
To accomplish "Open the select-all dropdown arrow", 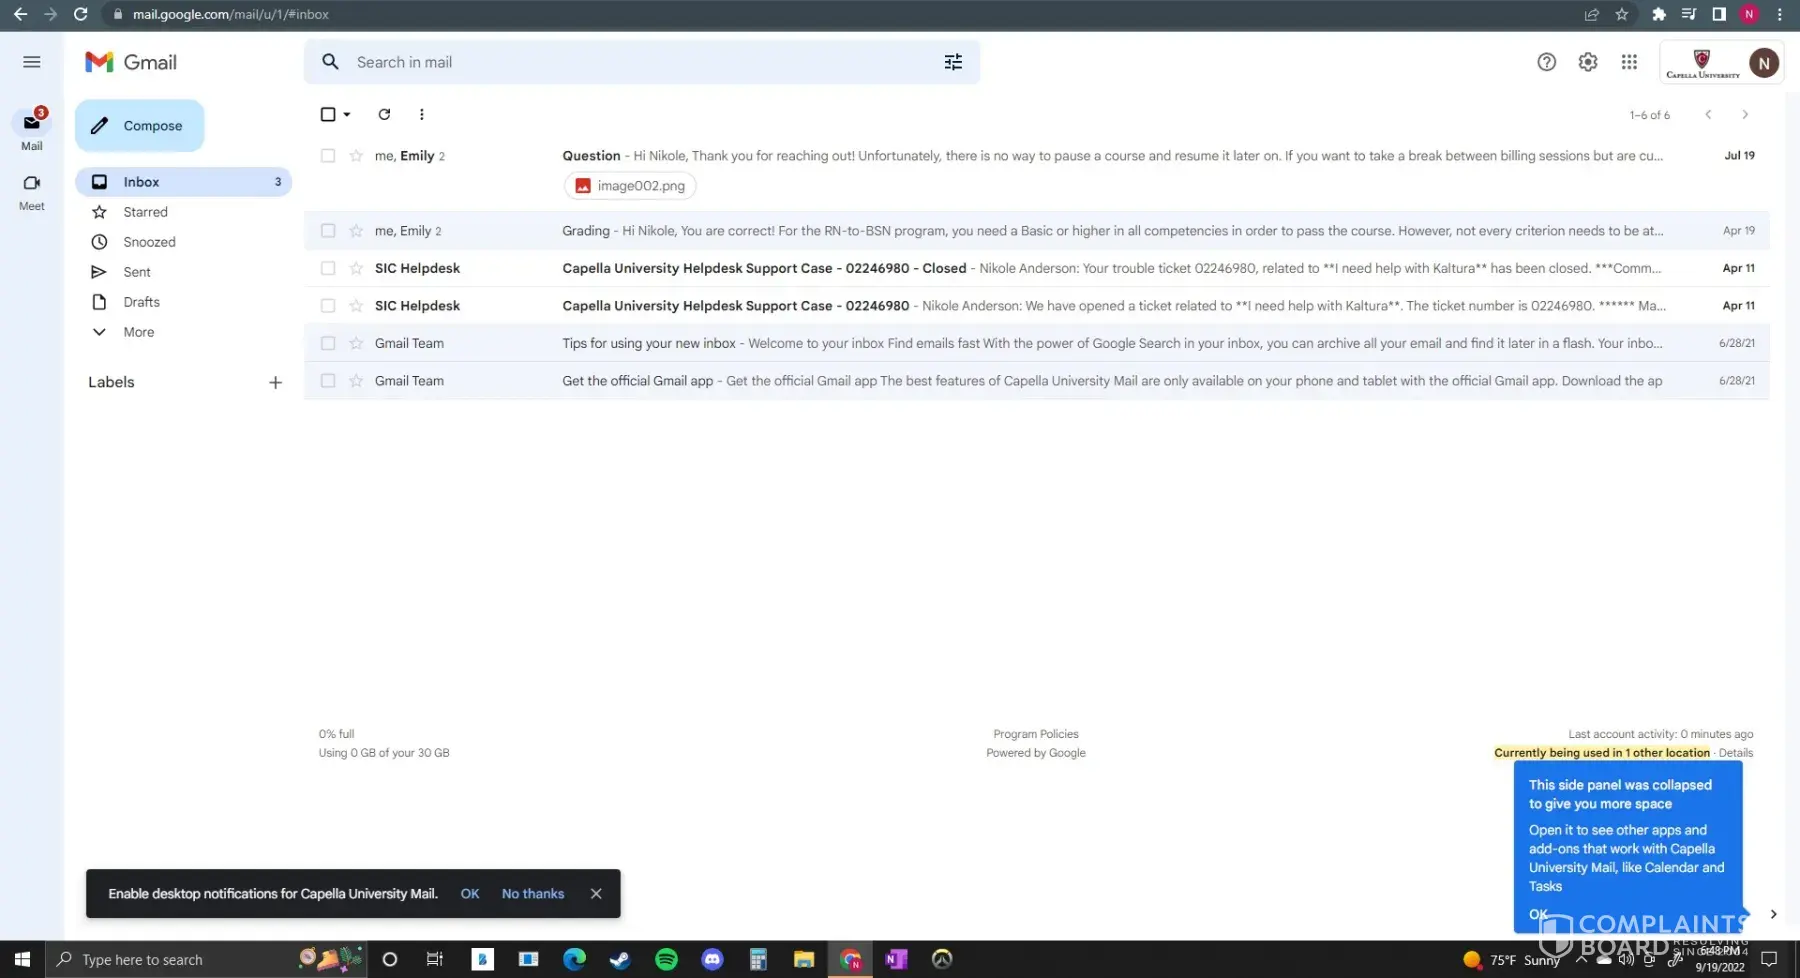I will pyautogui.click(x=347, y=115).
